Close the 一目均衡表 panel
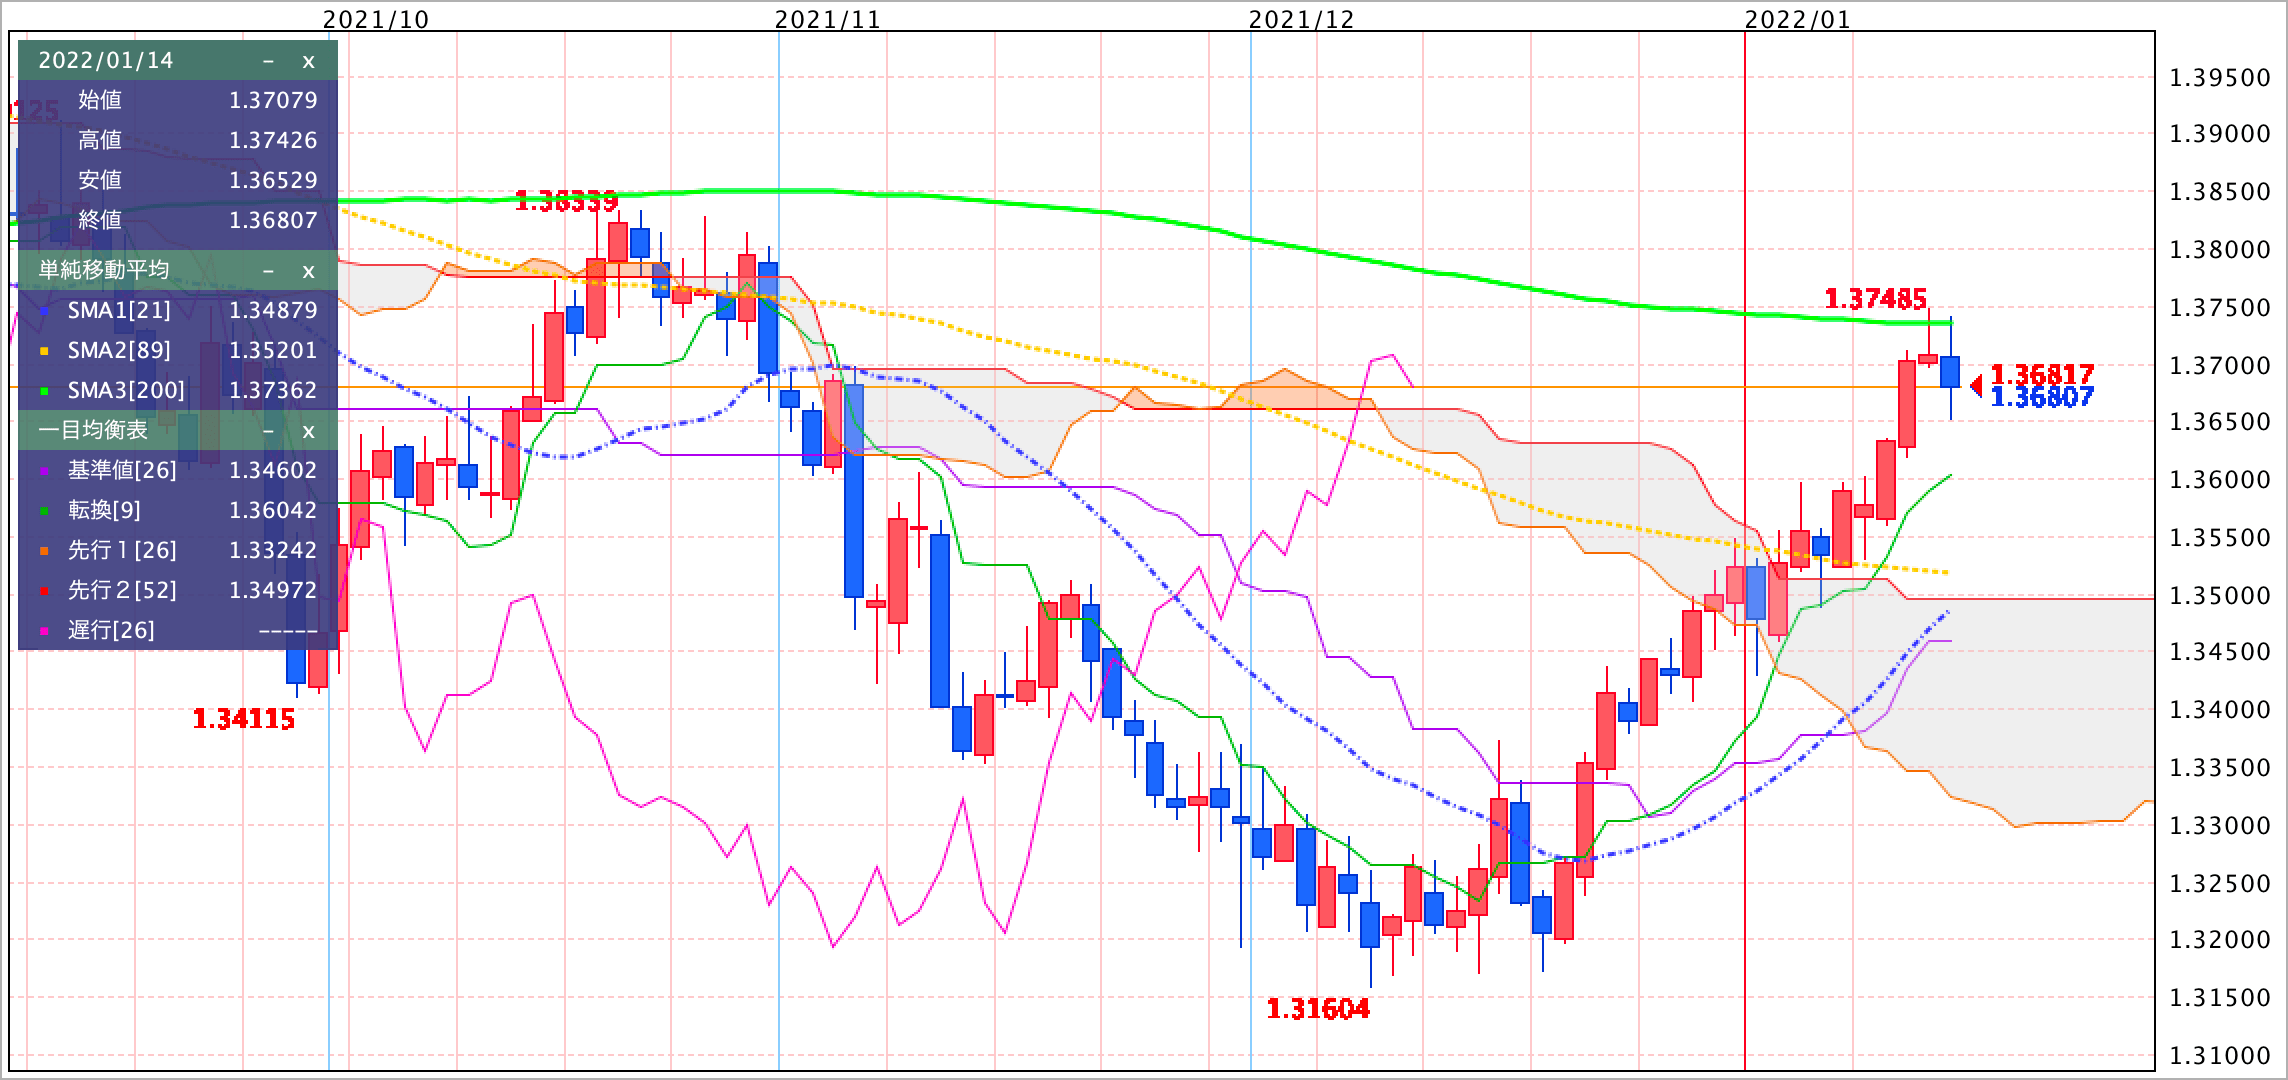This screenshot has width=2288, height=1080. click(308, 430)
